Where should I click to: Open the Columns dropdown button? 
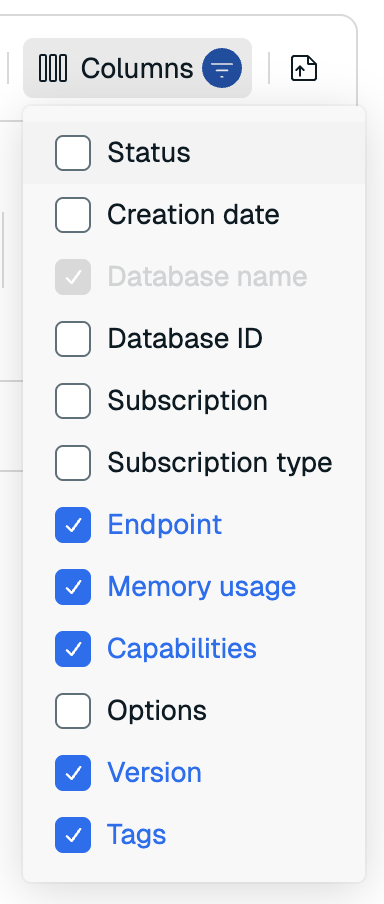pyautogui.click(x=137, y=68)
